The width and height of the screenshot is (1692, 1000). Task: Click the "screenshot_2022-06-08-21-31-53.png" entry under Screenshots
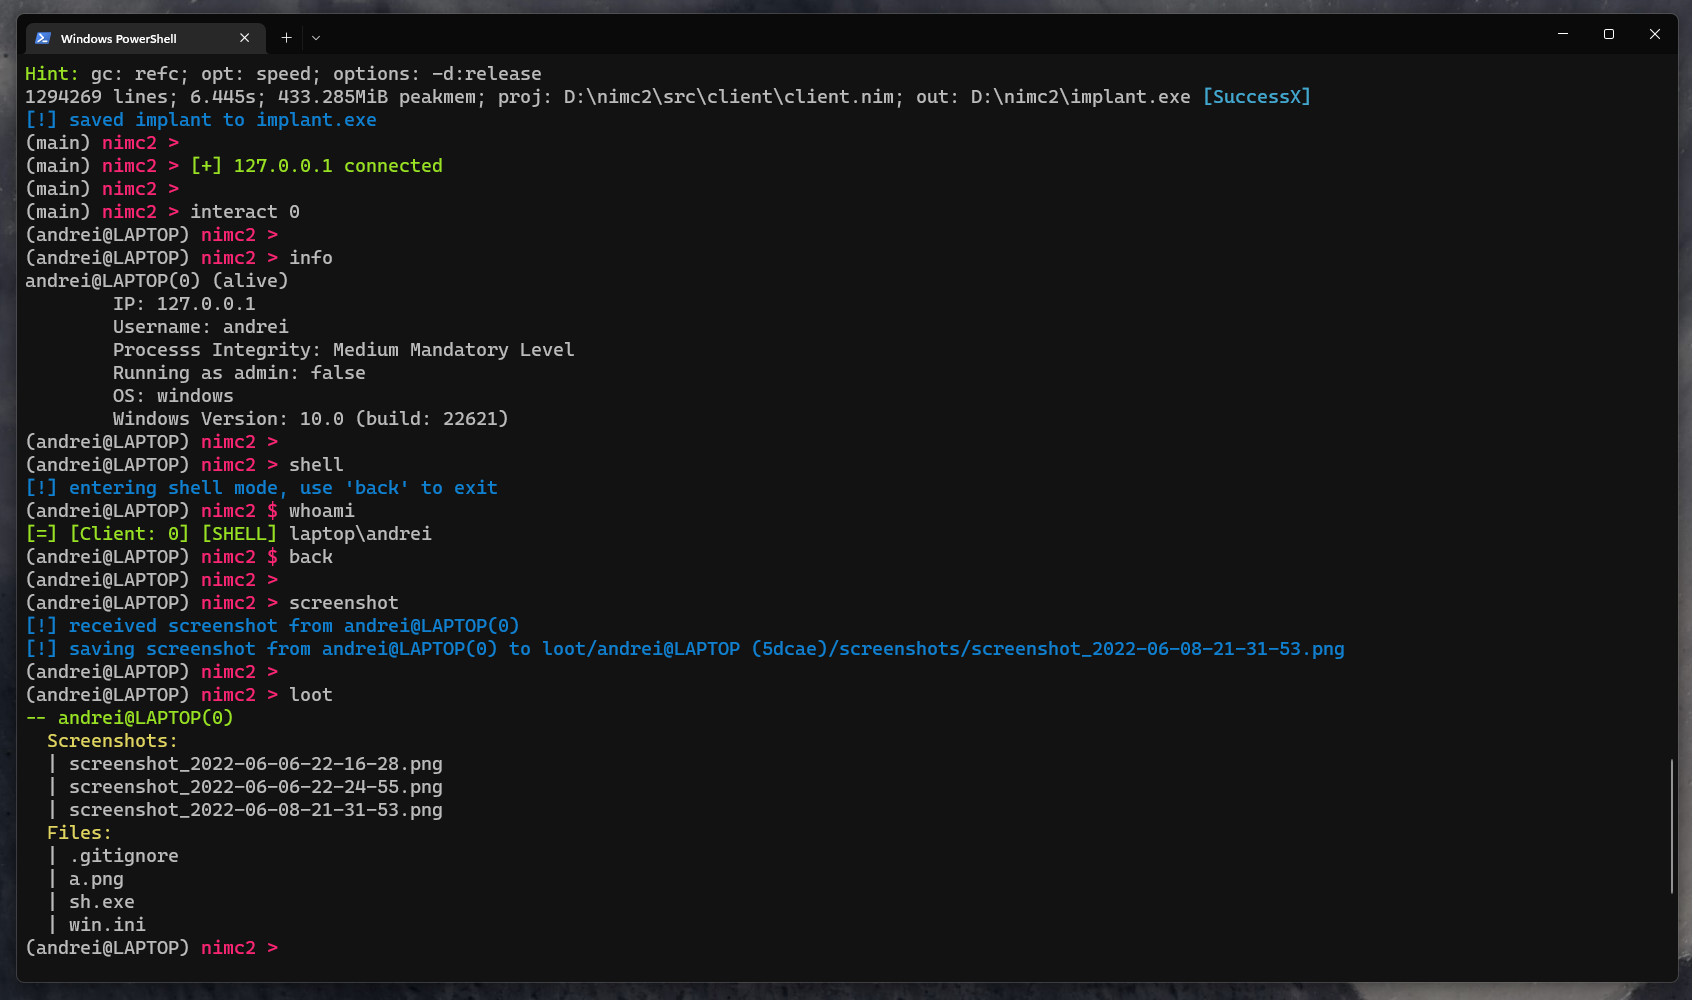256,810
